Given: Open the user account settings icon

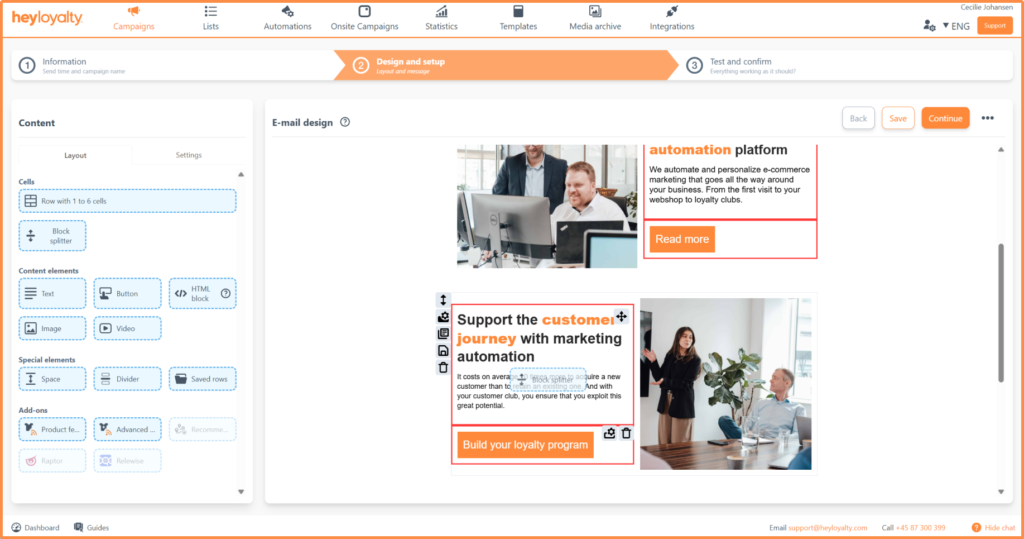Looking at the screenshot, I should (930, 26).
